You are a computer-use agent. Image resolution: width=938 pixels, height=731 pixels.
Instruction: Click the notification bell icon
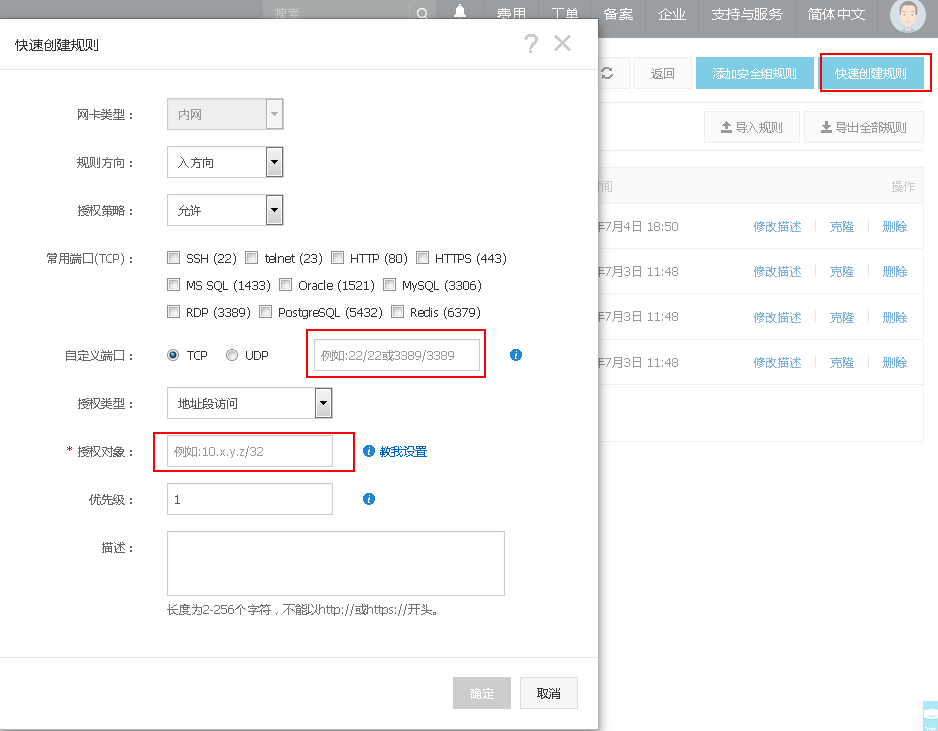460,13
